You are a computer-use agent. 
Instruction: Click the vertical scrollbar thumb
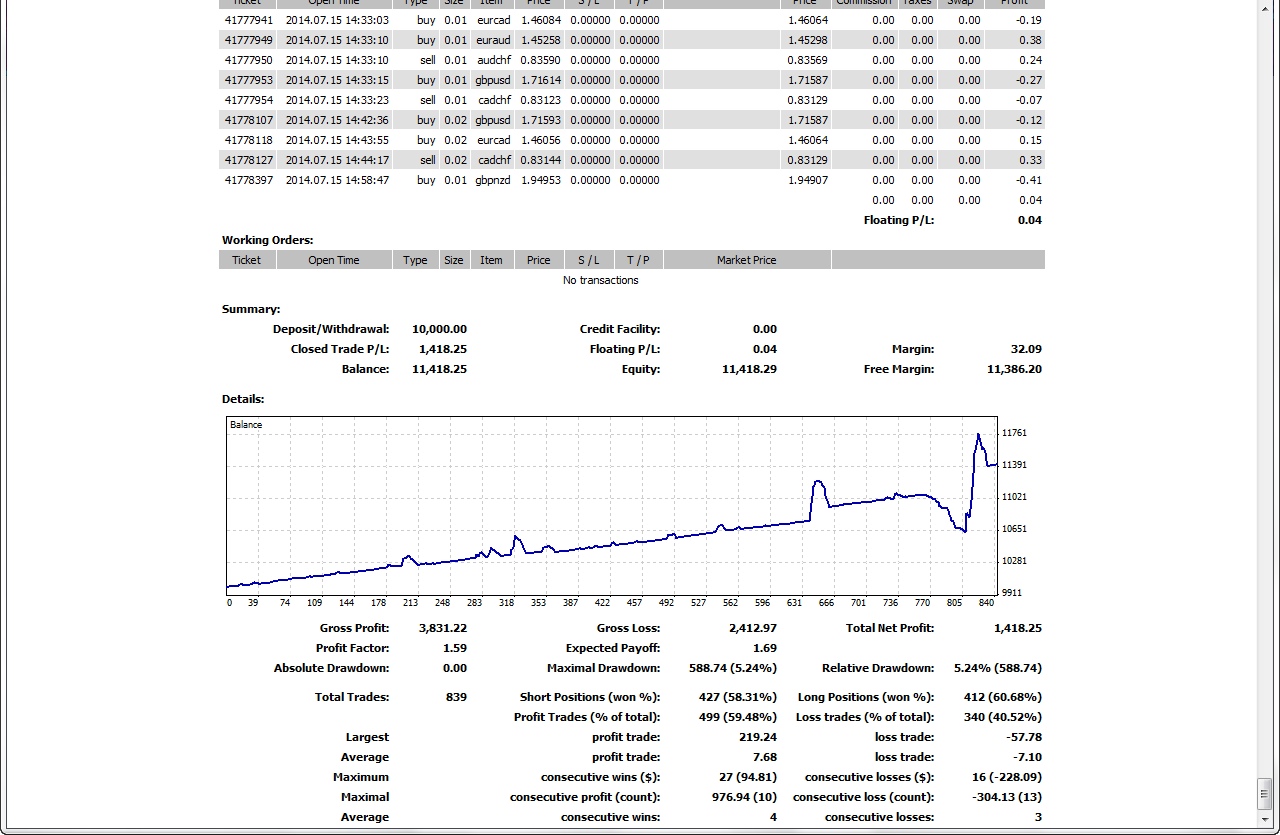[x=1264, y=794]
